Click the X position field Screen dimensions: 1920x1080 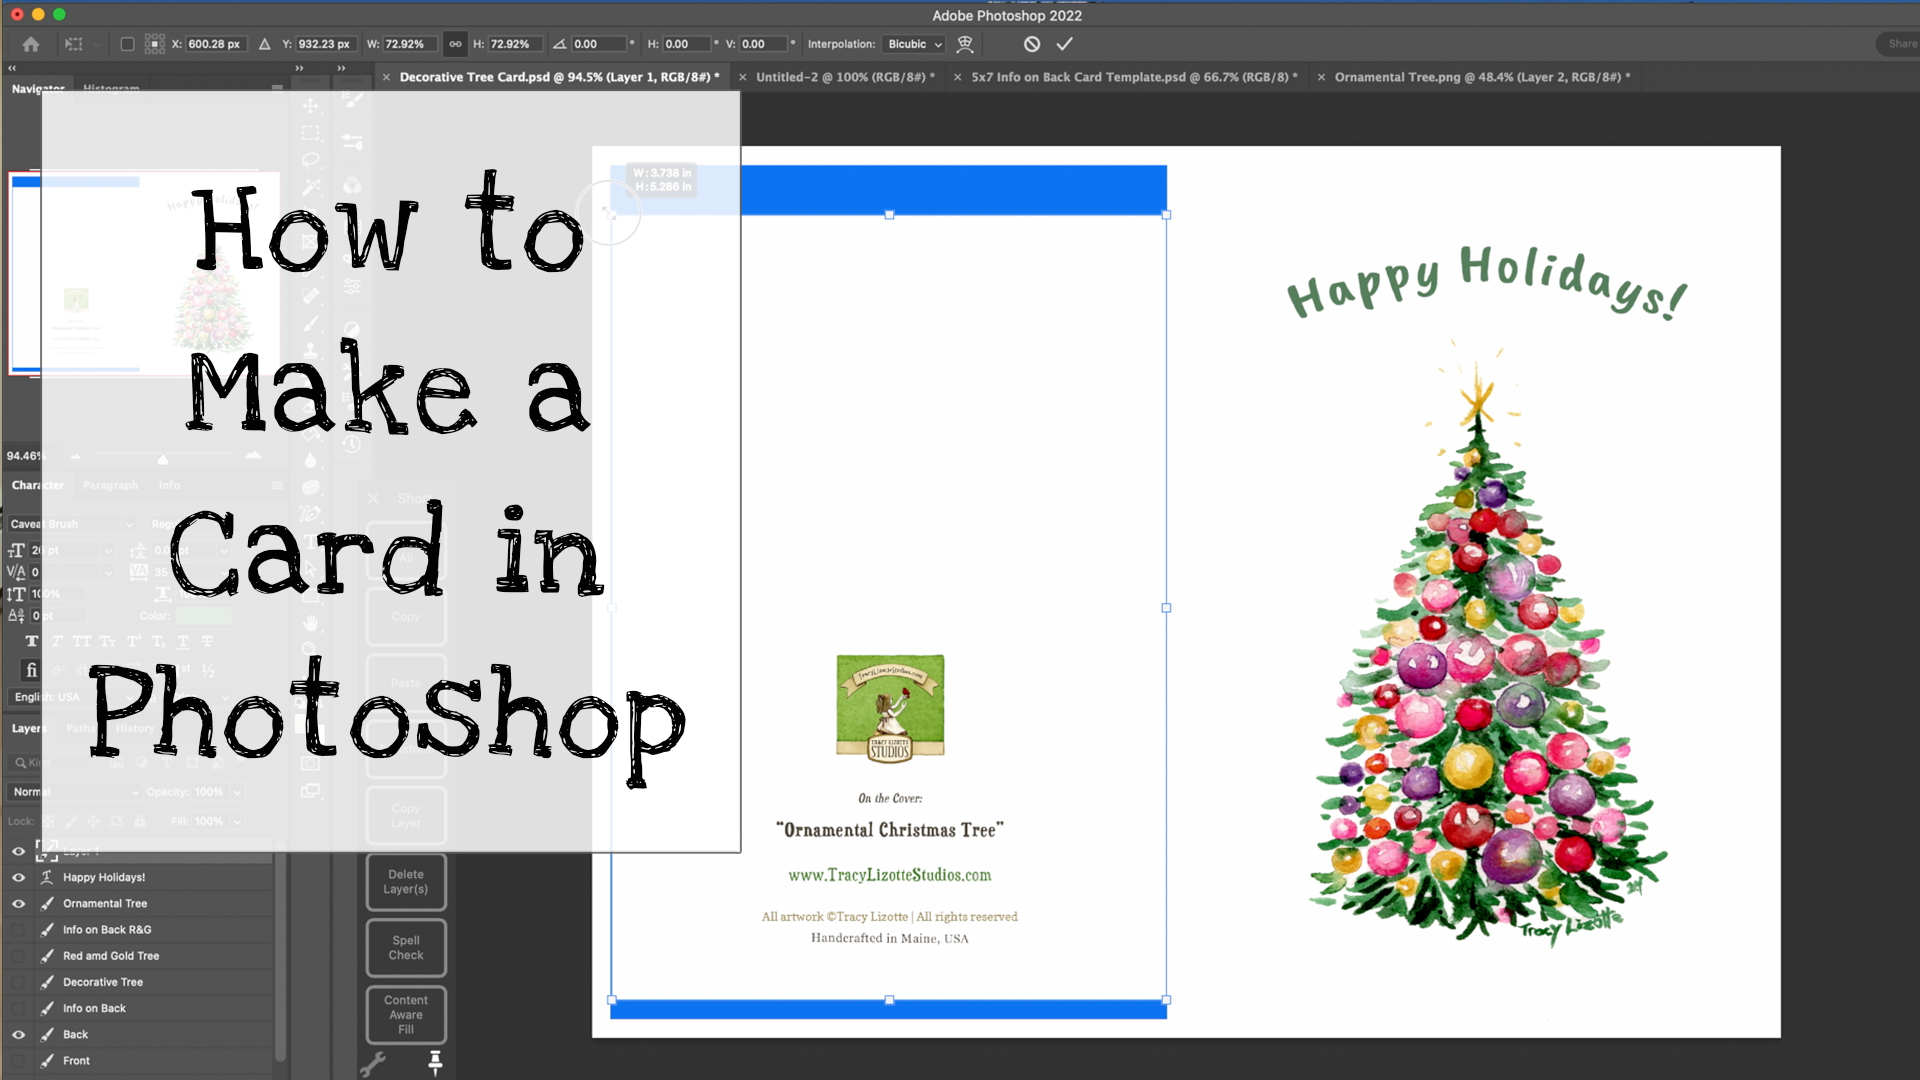[x=216, y=44]
